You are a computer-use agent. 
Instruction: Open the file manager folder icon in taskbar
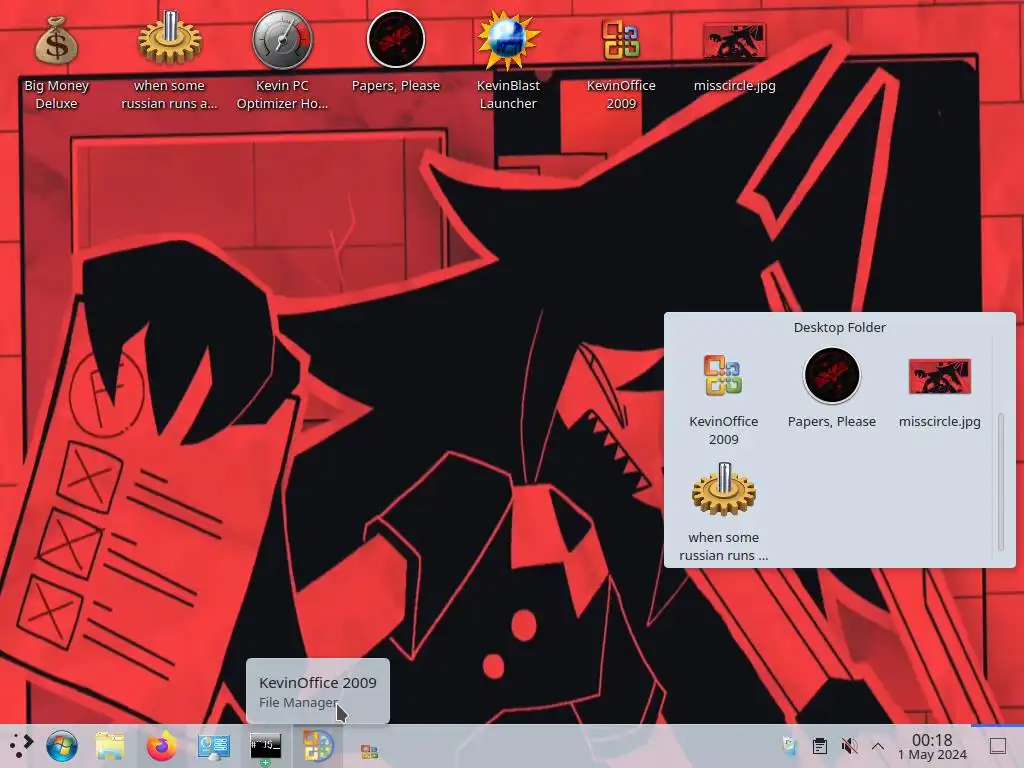coord(110,746)
